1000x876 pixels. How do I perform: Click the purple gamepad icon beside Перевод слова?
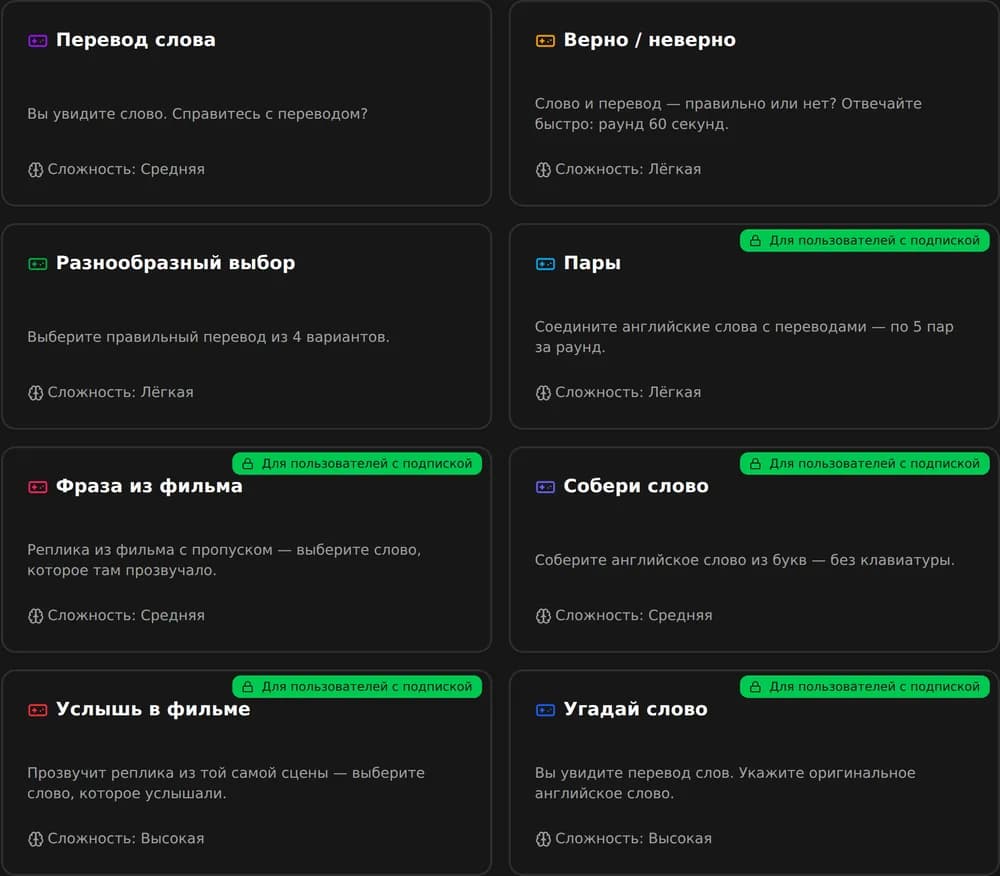(x=38, y=41)
